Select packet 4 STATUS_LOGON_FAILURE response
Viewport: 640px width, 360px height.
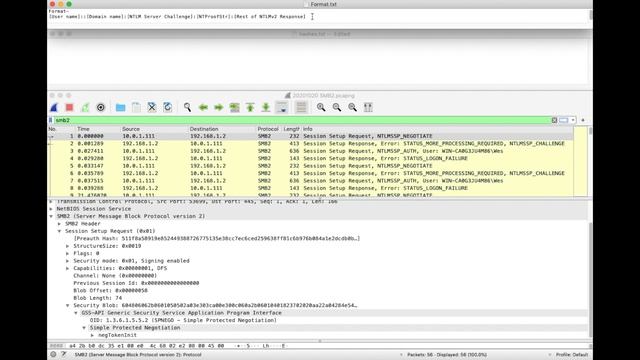coord(311,158)
